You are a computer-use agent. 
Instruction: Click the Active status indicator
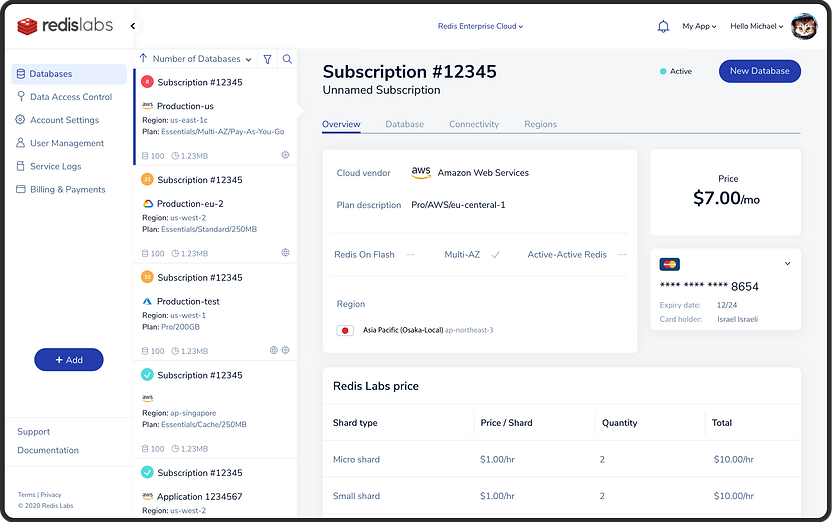(675, 71)
